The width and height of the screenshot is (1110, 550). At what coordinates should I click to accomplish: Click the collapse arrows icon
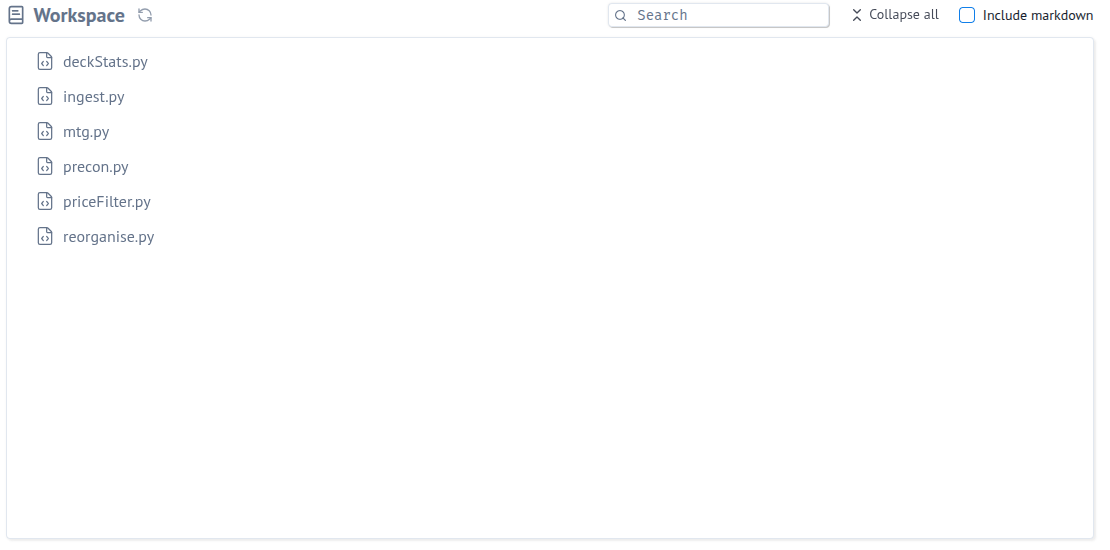[x=856, y=15]
